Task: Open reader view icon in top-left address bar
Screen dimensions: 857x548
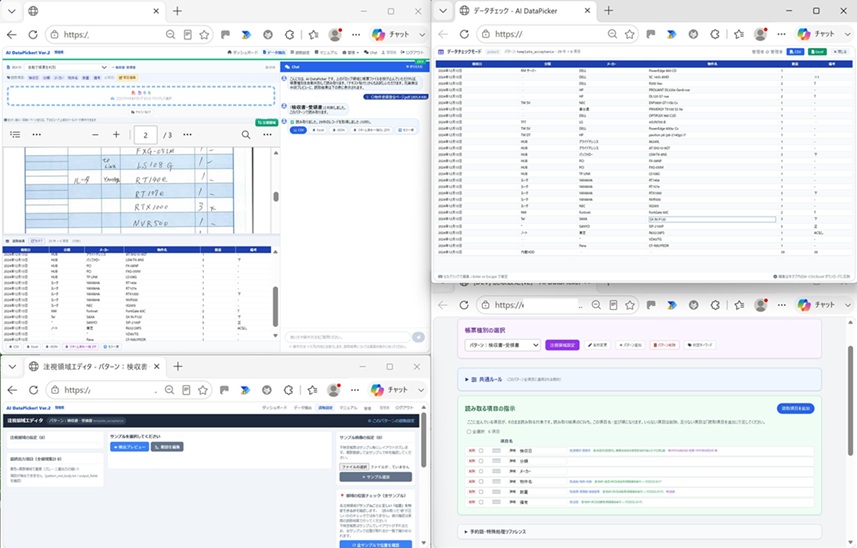Action: click(187, 34)
